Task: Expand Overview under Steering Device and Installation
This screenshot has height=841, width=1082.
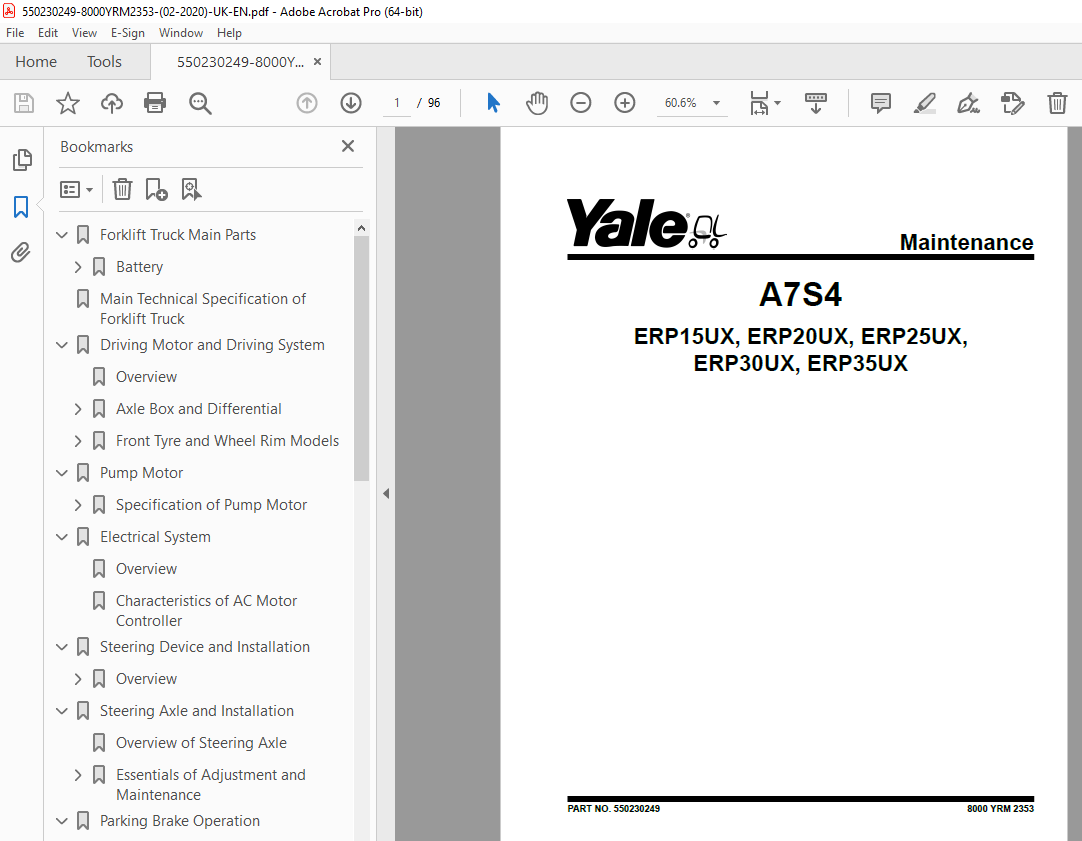Action: [78, 680]
